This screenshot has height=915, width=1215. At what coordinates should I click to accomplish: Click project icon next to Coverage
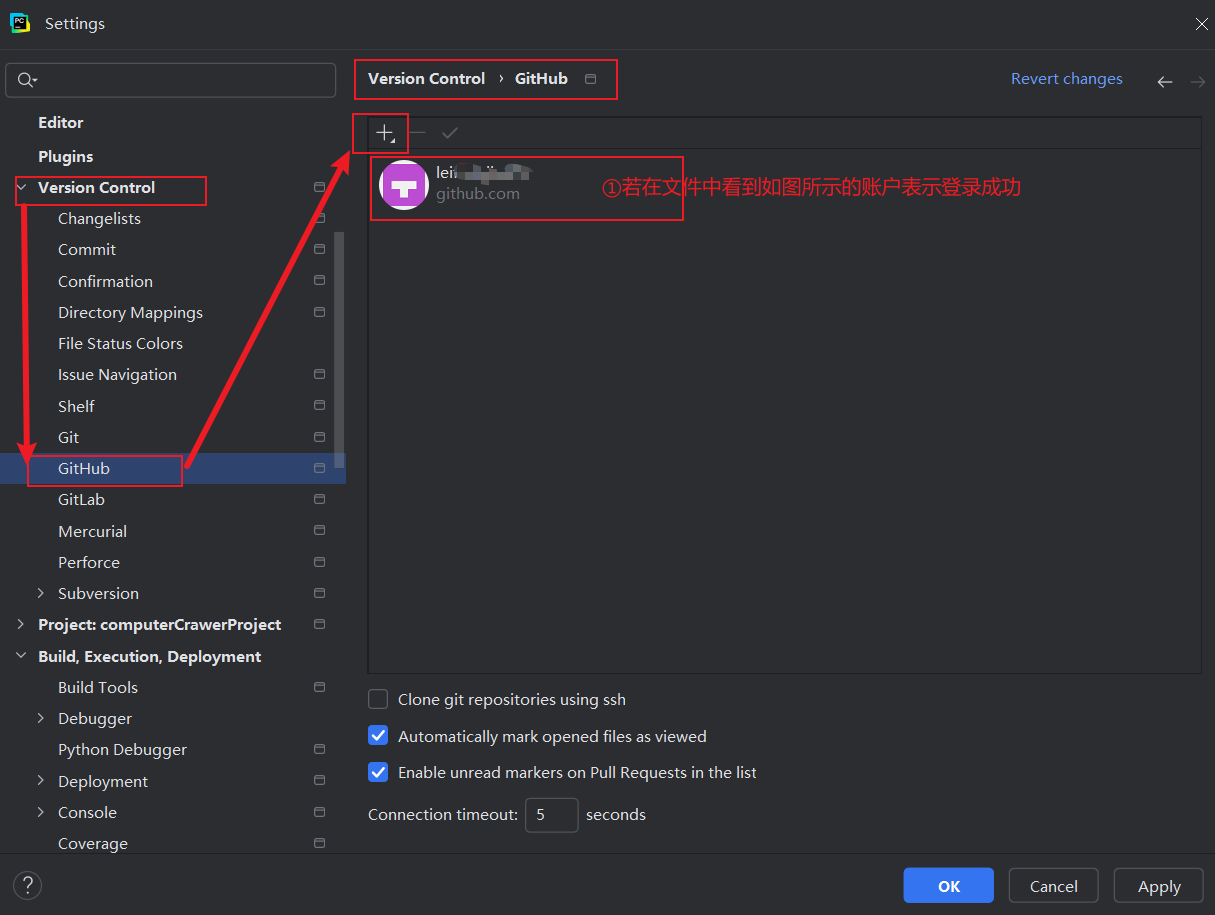coord(320,843)
